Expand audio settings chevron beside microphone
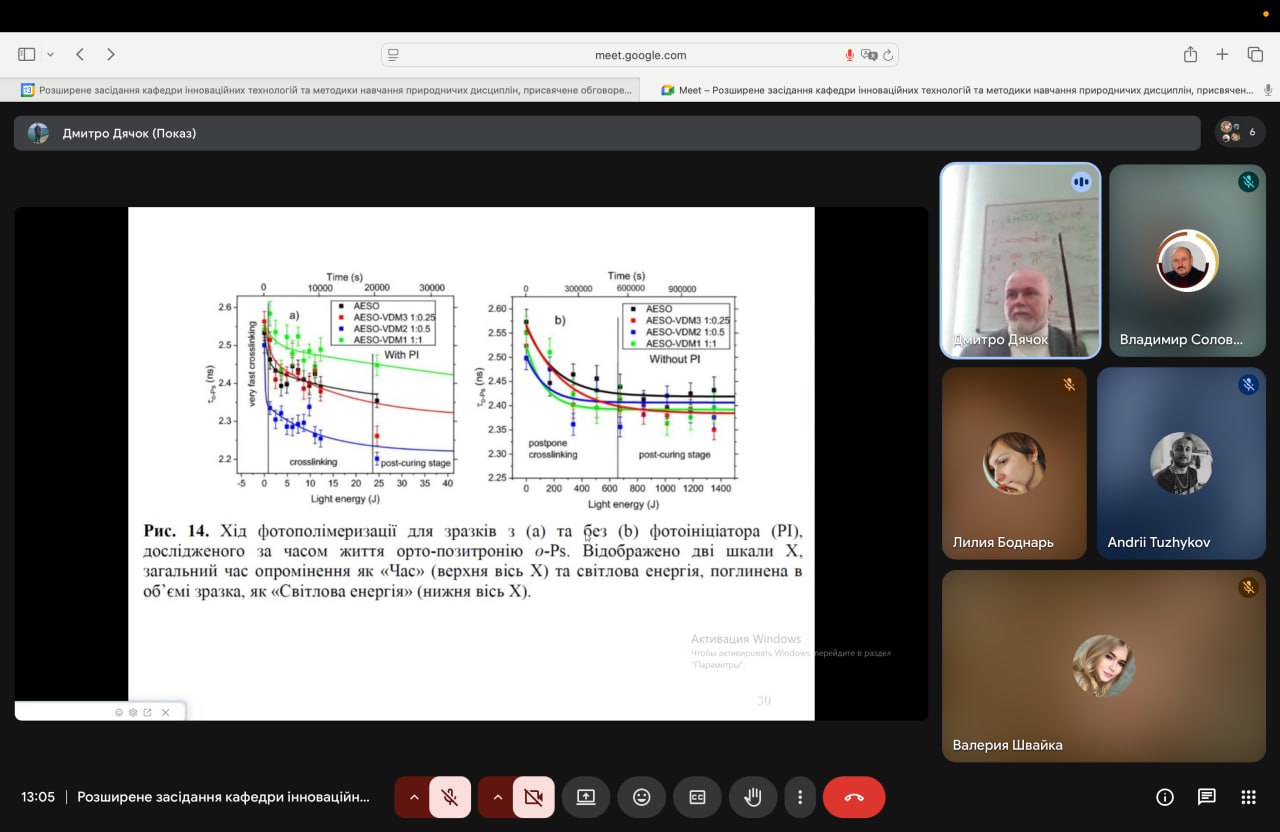 click(x=414, y=797)
